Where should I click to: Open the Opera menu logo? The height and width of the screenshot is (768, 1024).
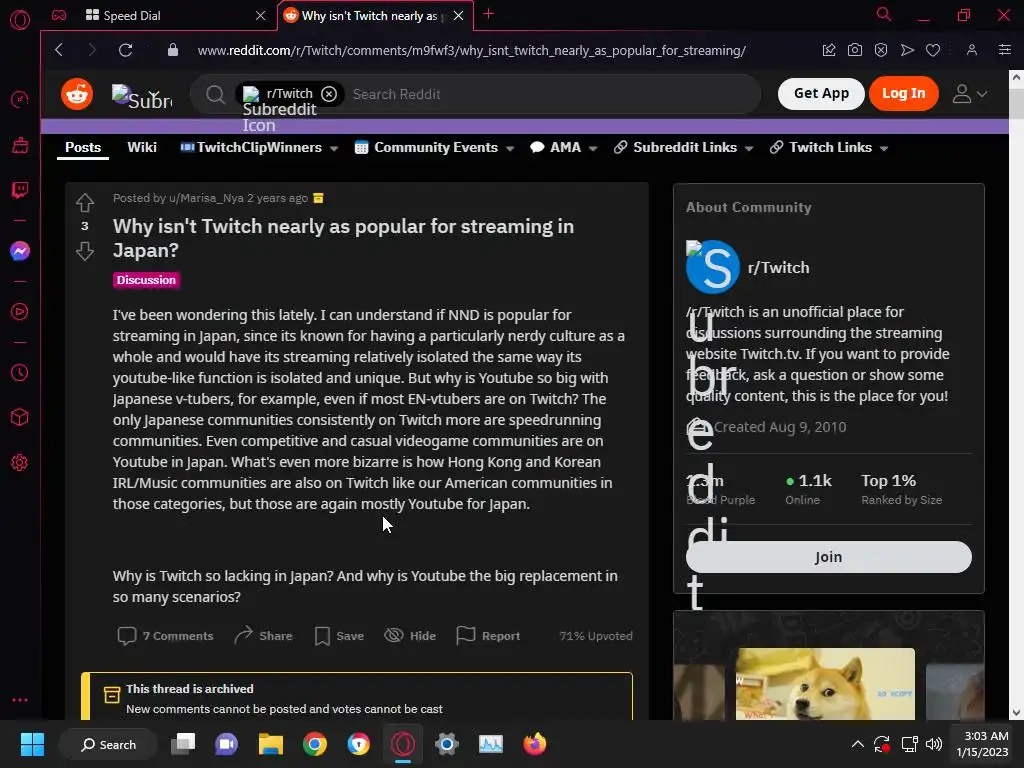[20, 20]
